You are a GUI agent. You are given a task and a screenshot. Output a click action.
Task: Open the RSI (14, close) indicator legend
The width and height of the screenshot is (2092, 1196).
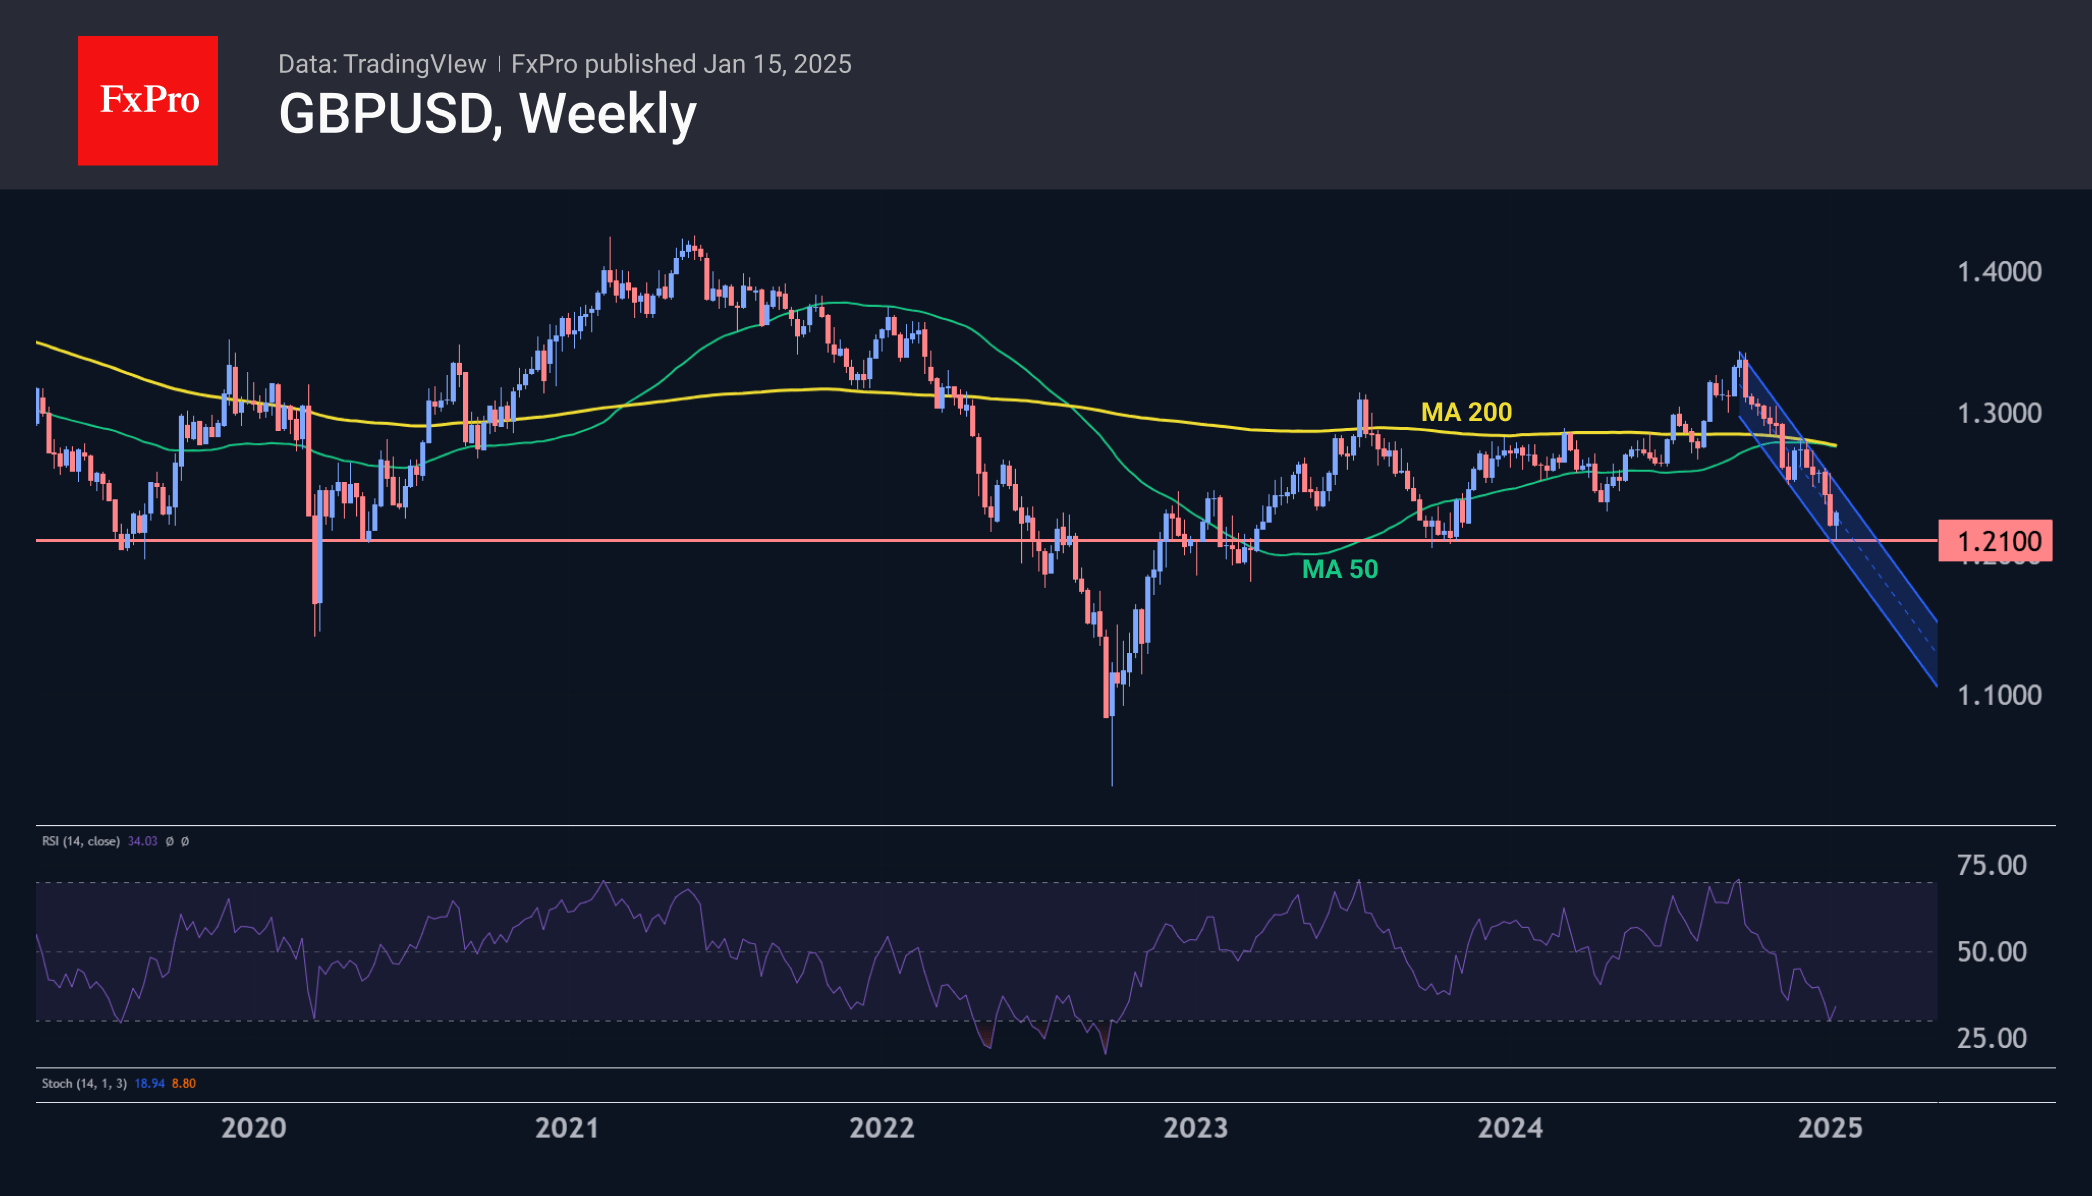coord(81,841)
